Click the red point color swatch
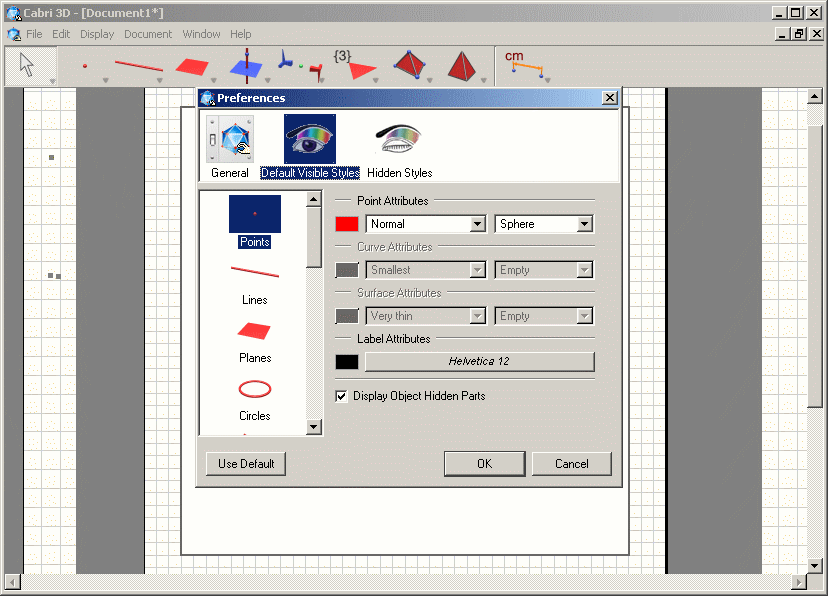The image size is (828, 596). (346, 223)
